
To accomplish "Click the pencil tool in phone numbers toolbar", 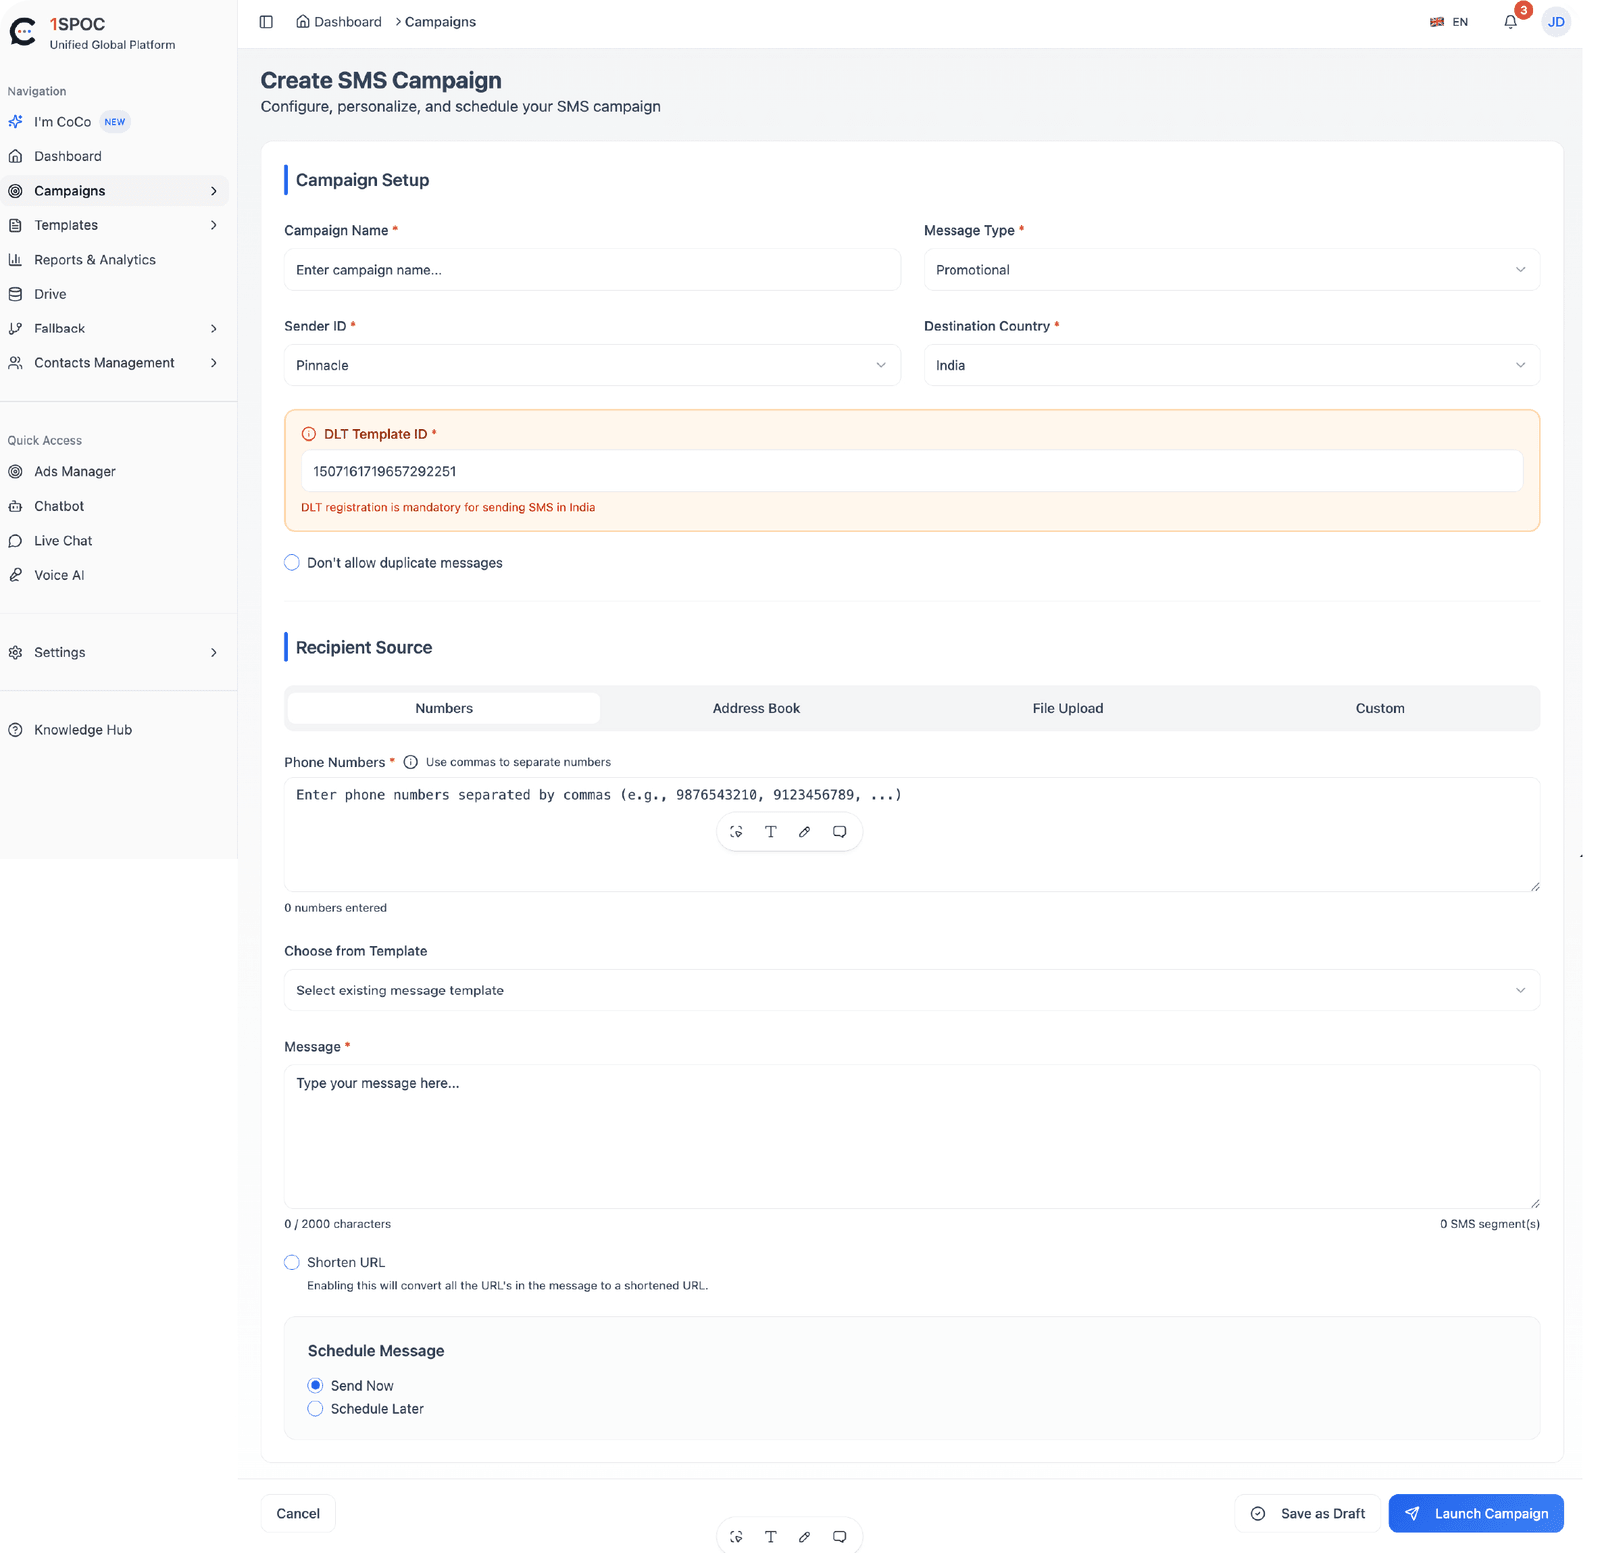I will (804, 832).
